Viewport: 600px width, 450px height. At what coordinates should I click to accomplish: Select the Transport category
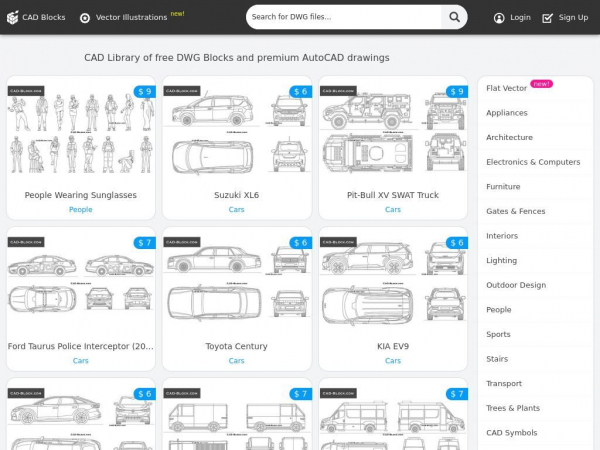coord(504,383)
